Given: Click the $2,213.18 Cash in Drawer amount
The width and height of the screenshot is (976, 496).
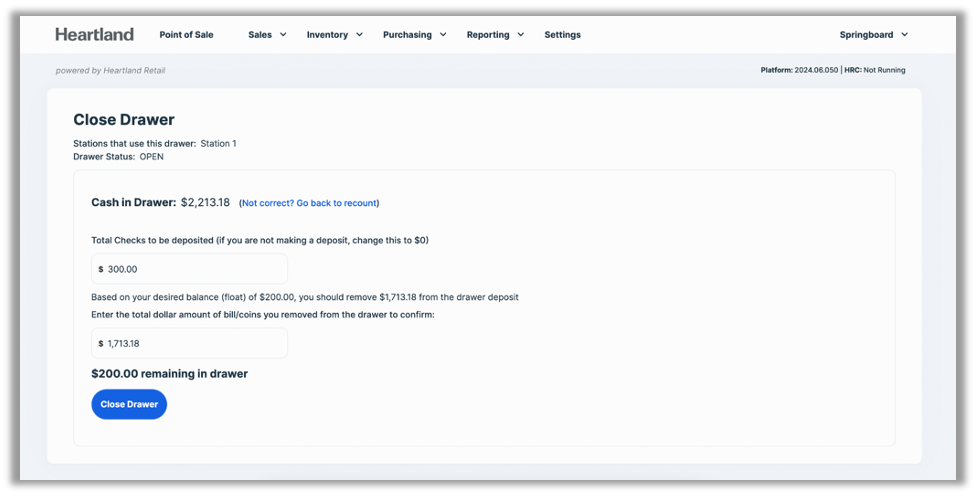Looking at the screenshot, I should coord(205,202).
